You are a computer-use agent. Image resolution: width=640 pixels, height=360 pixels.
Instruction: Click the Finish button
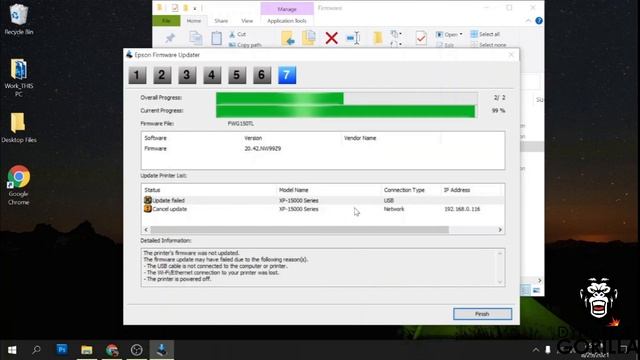tap(482, 314)
